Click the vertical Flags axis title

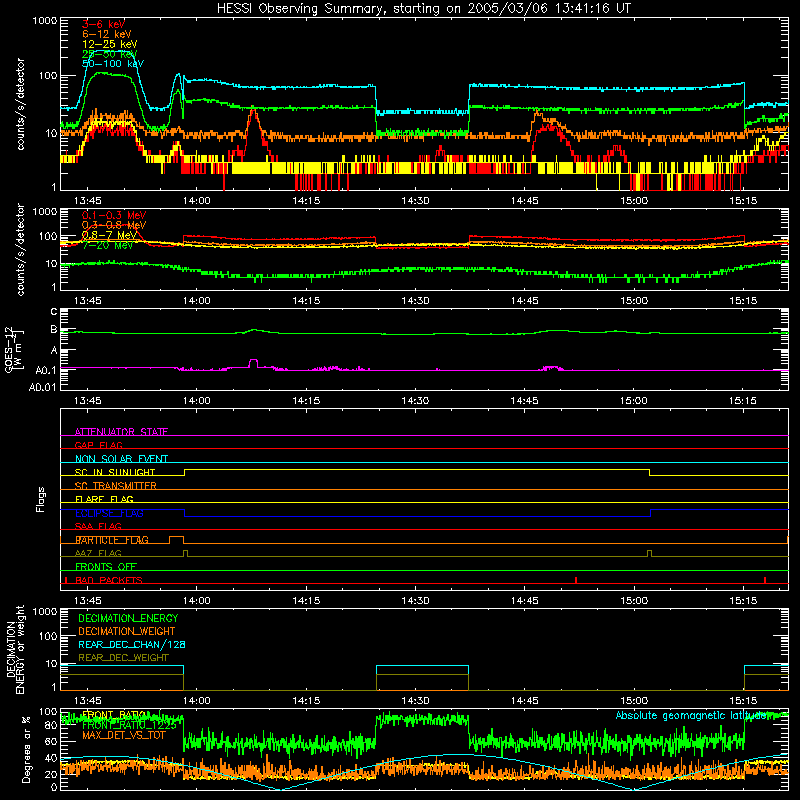click(40, 499)
